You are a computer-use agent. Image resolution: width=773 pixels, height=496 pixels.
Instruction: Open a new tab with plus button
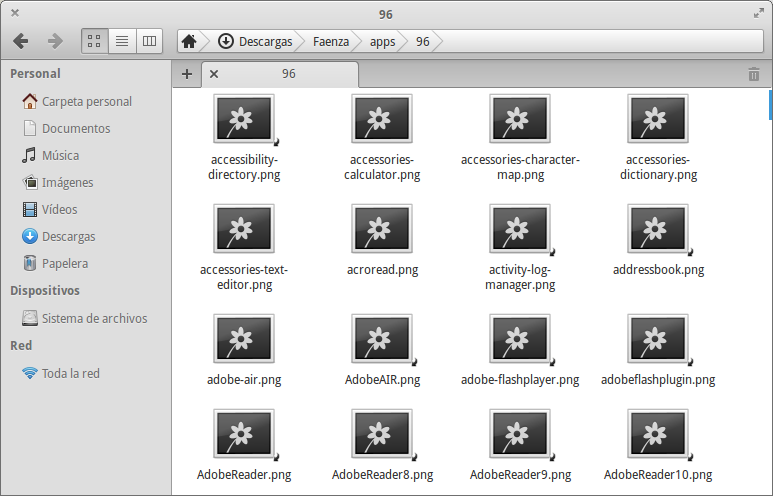pos(187,74)
